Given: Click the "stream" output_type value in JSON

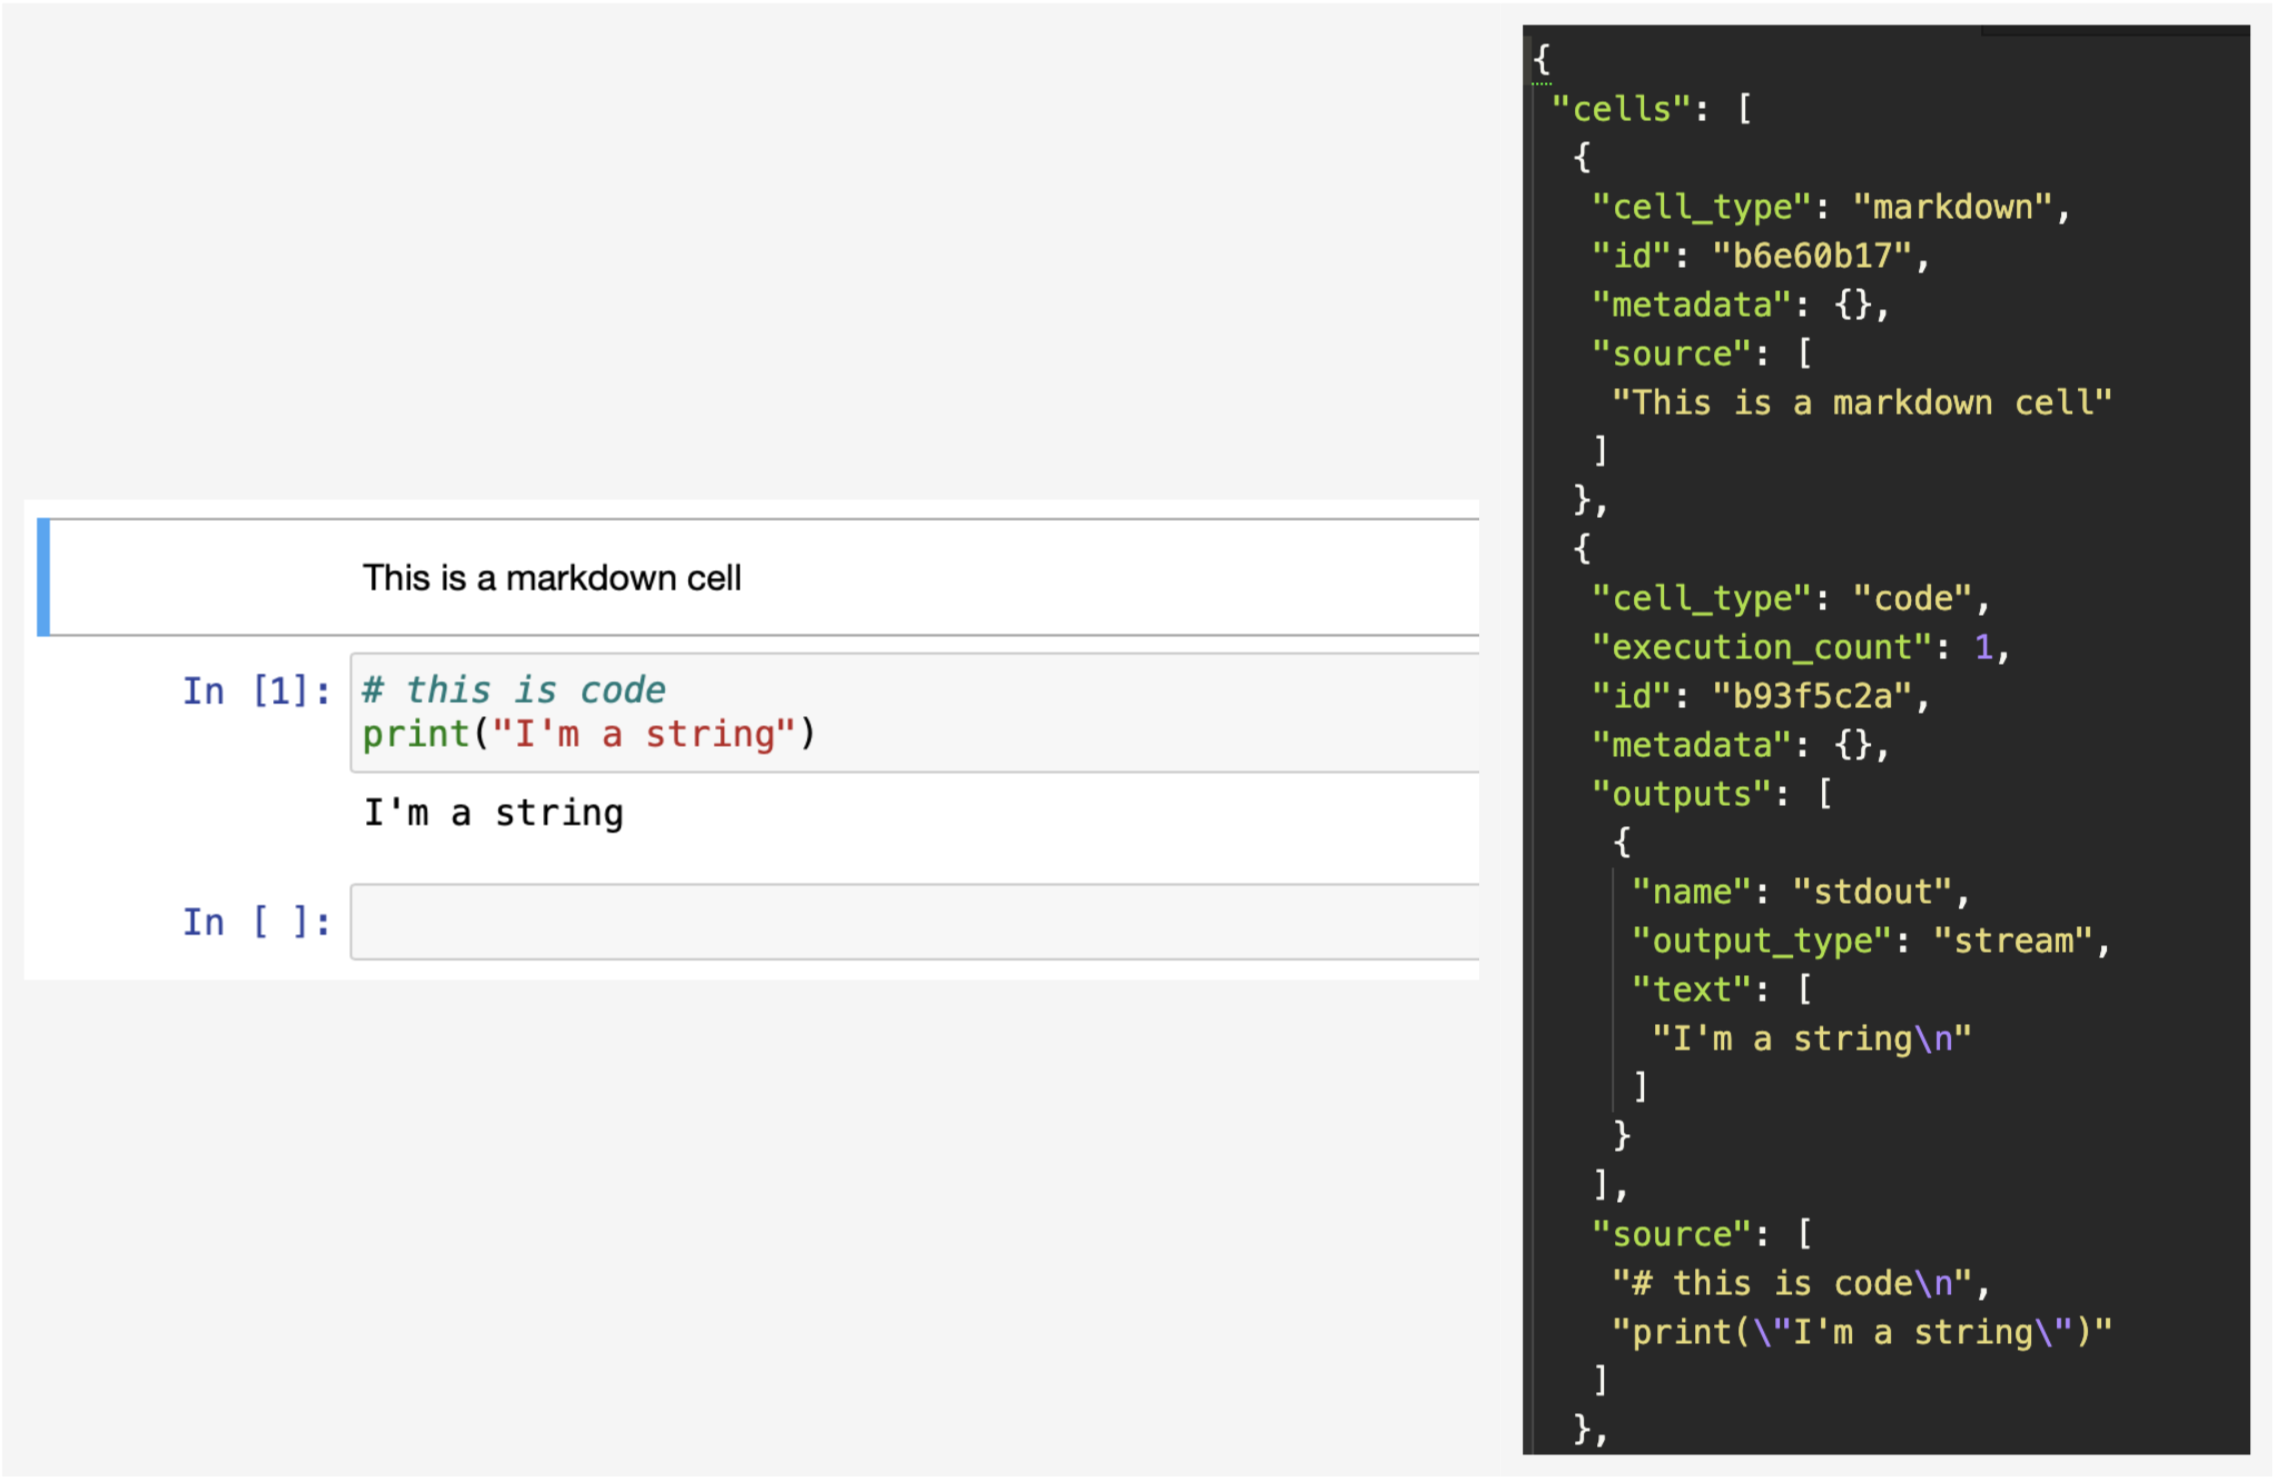Looking at the screenshot, I should tap(2012, 941).
